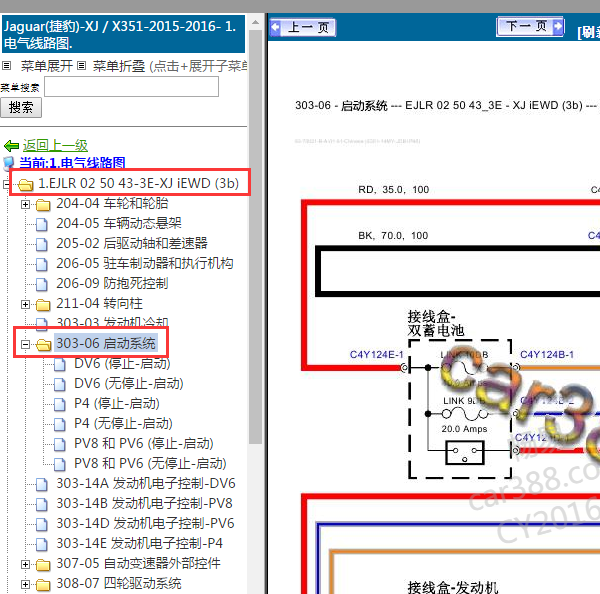Open PV8 和 PV6 (停止-启动) diagram
Screen dimensions: 600x594
[x=143, y=443]
